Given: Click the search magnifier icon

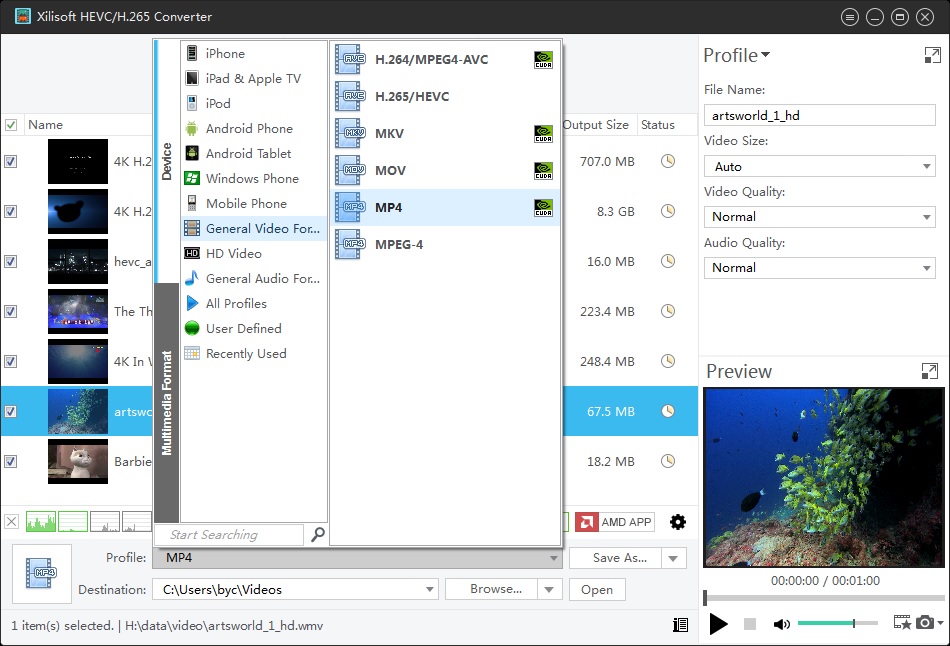Looking at the screenshot, I should click(x=317, y=534).
